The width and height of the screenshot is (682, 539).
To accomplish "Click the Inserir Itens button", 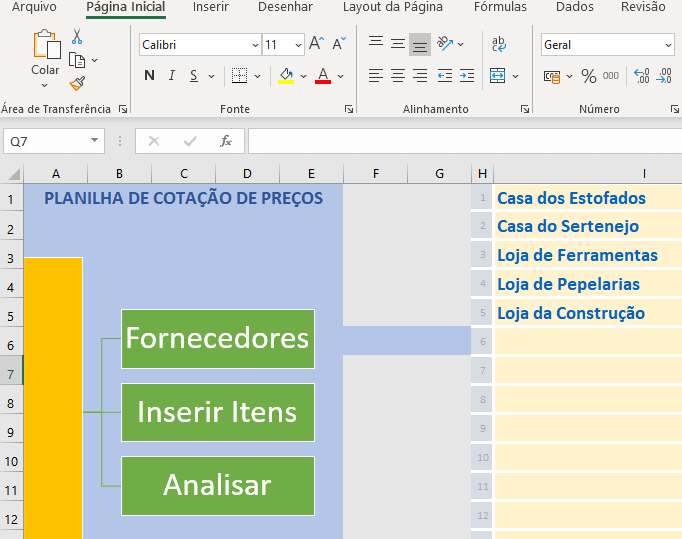I will click(x=218, y=412).
